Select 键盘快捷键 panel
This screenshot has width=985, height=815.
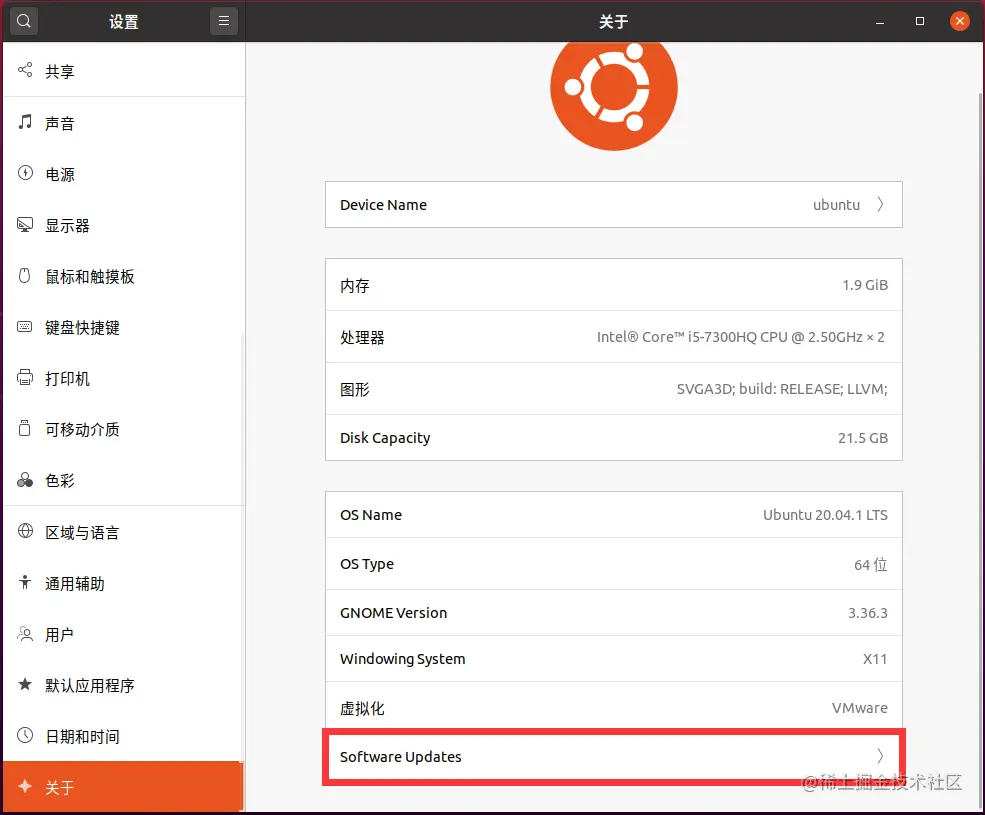pyautogui.click(x=124, y=327)
